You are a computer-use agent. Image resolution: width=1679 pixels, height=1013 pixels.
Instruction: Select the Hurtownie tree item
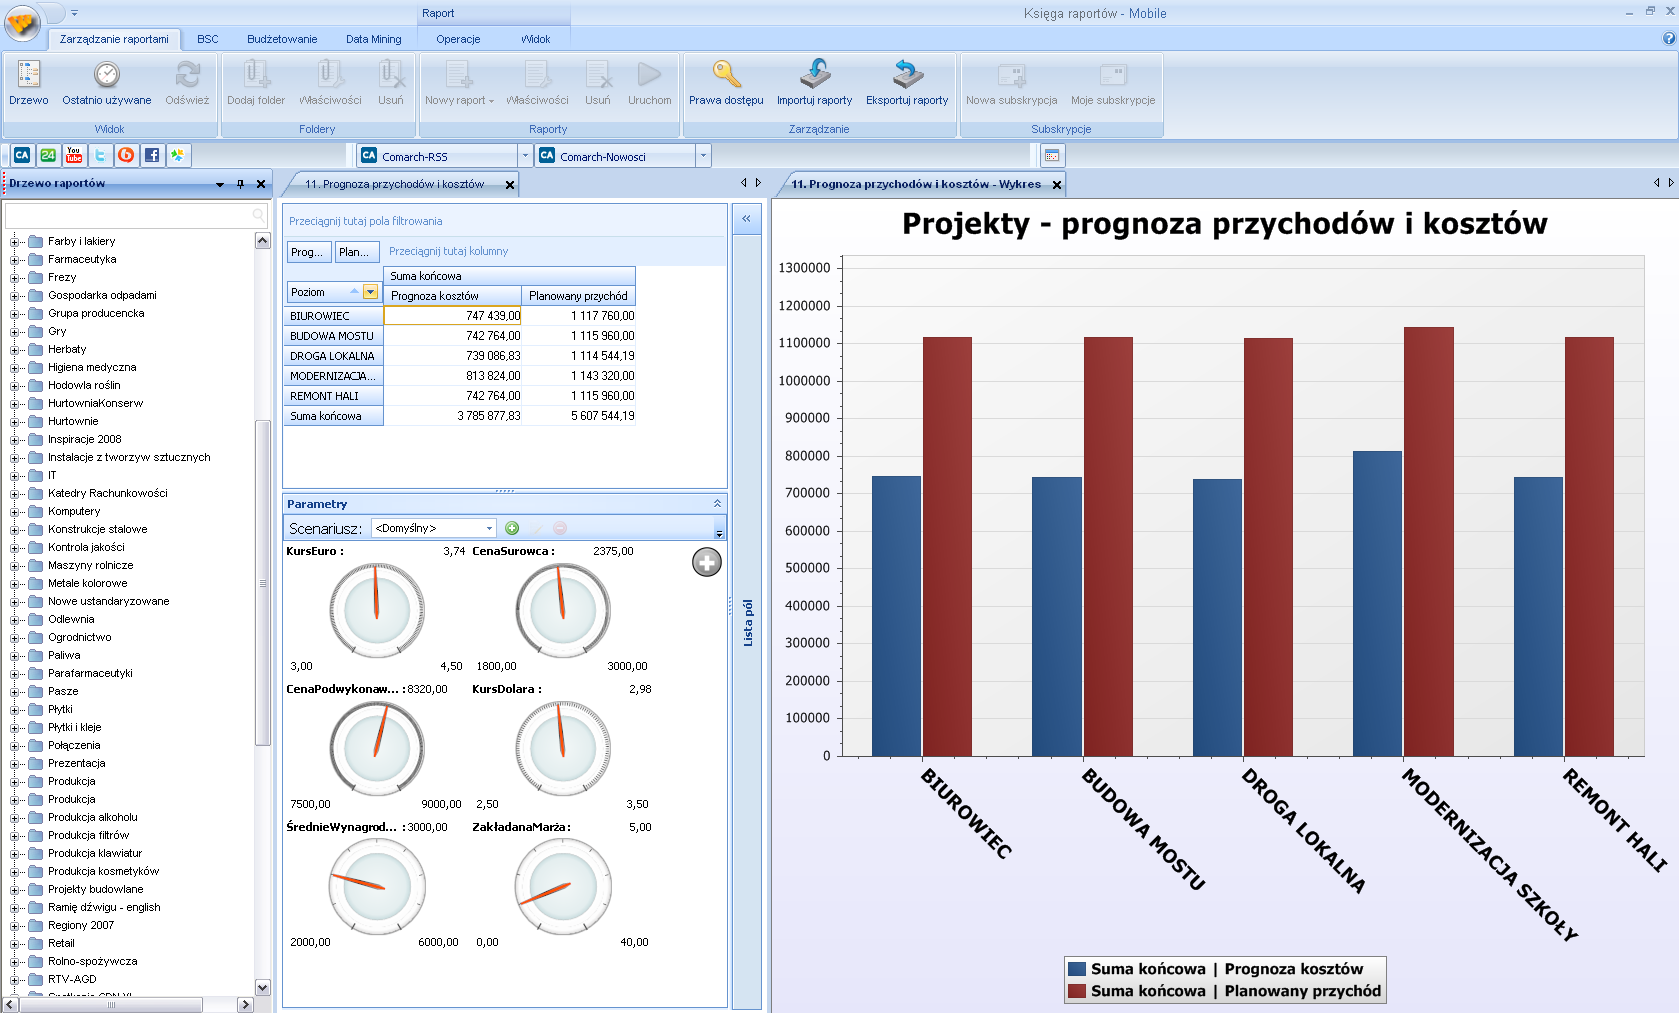73,421
